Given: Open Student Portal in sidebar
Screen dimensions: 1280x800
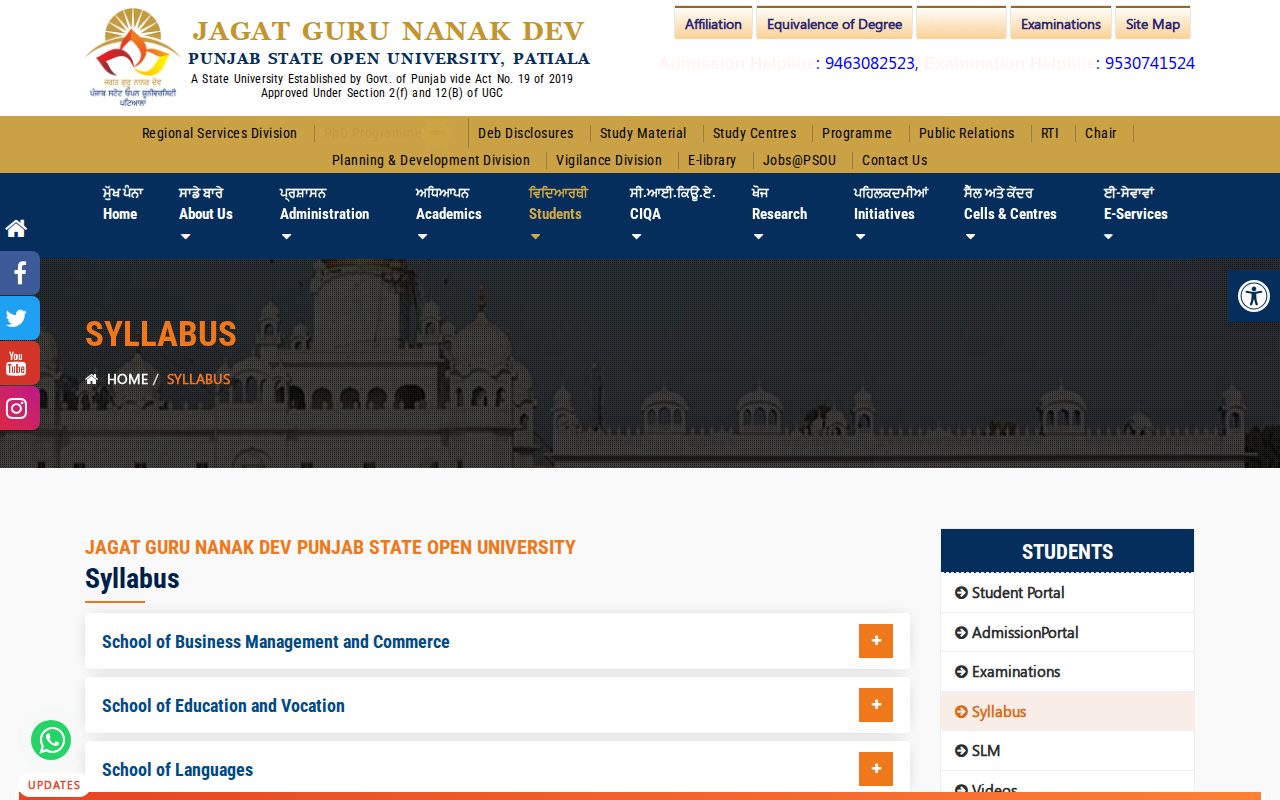Looking at the screenshot, I should click(1067, 593).
